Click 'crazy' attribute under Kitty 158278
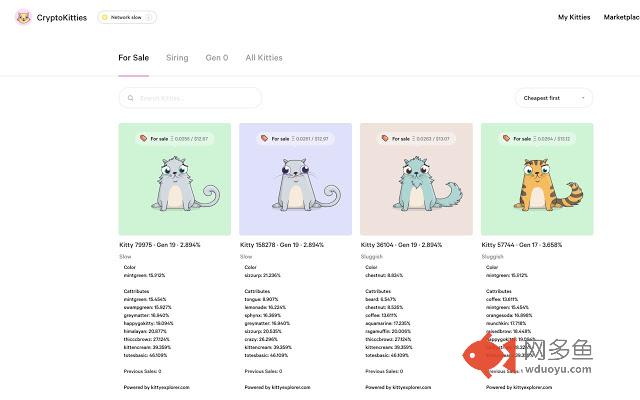640x400 pixels. [261, 339]
